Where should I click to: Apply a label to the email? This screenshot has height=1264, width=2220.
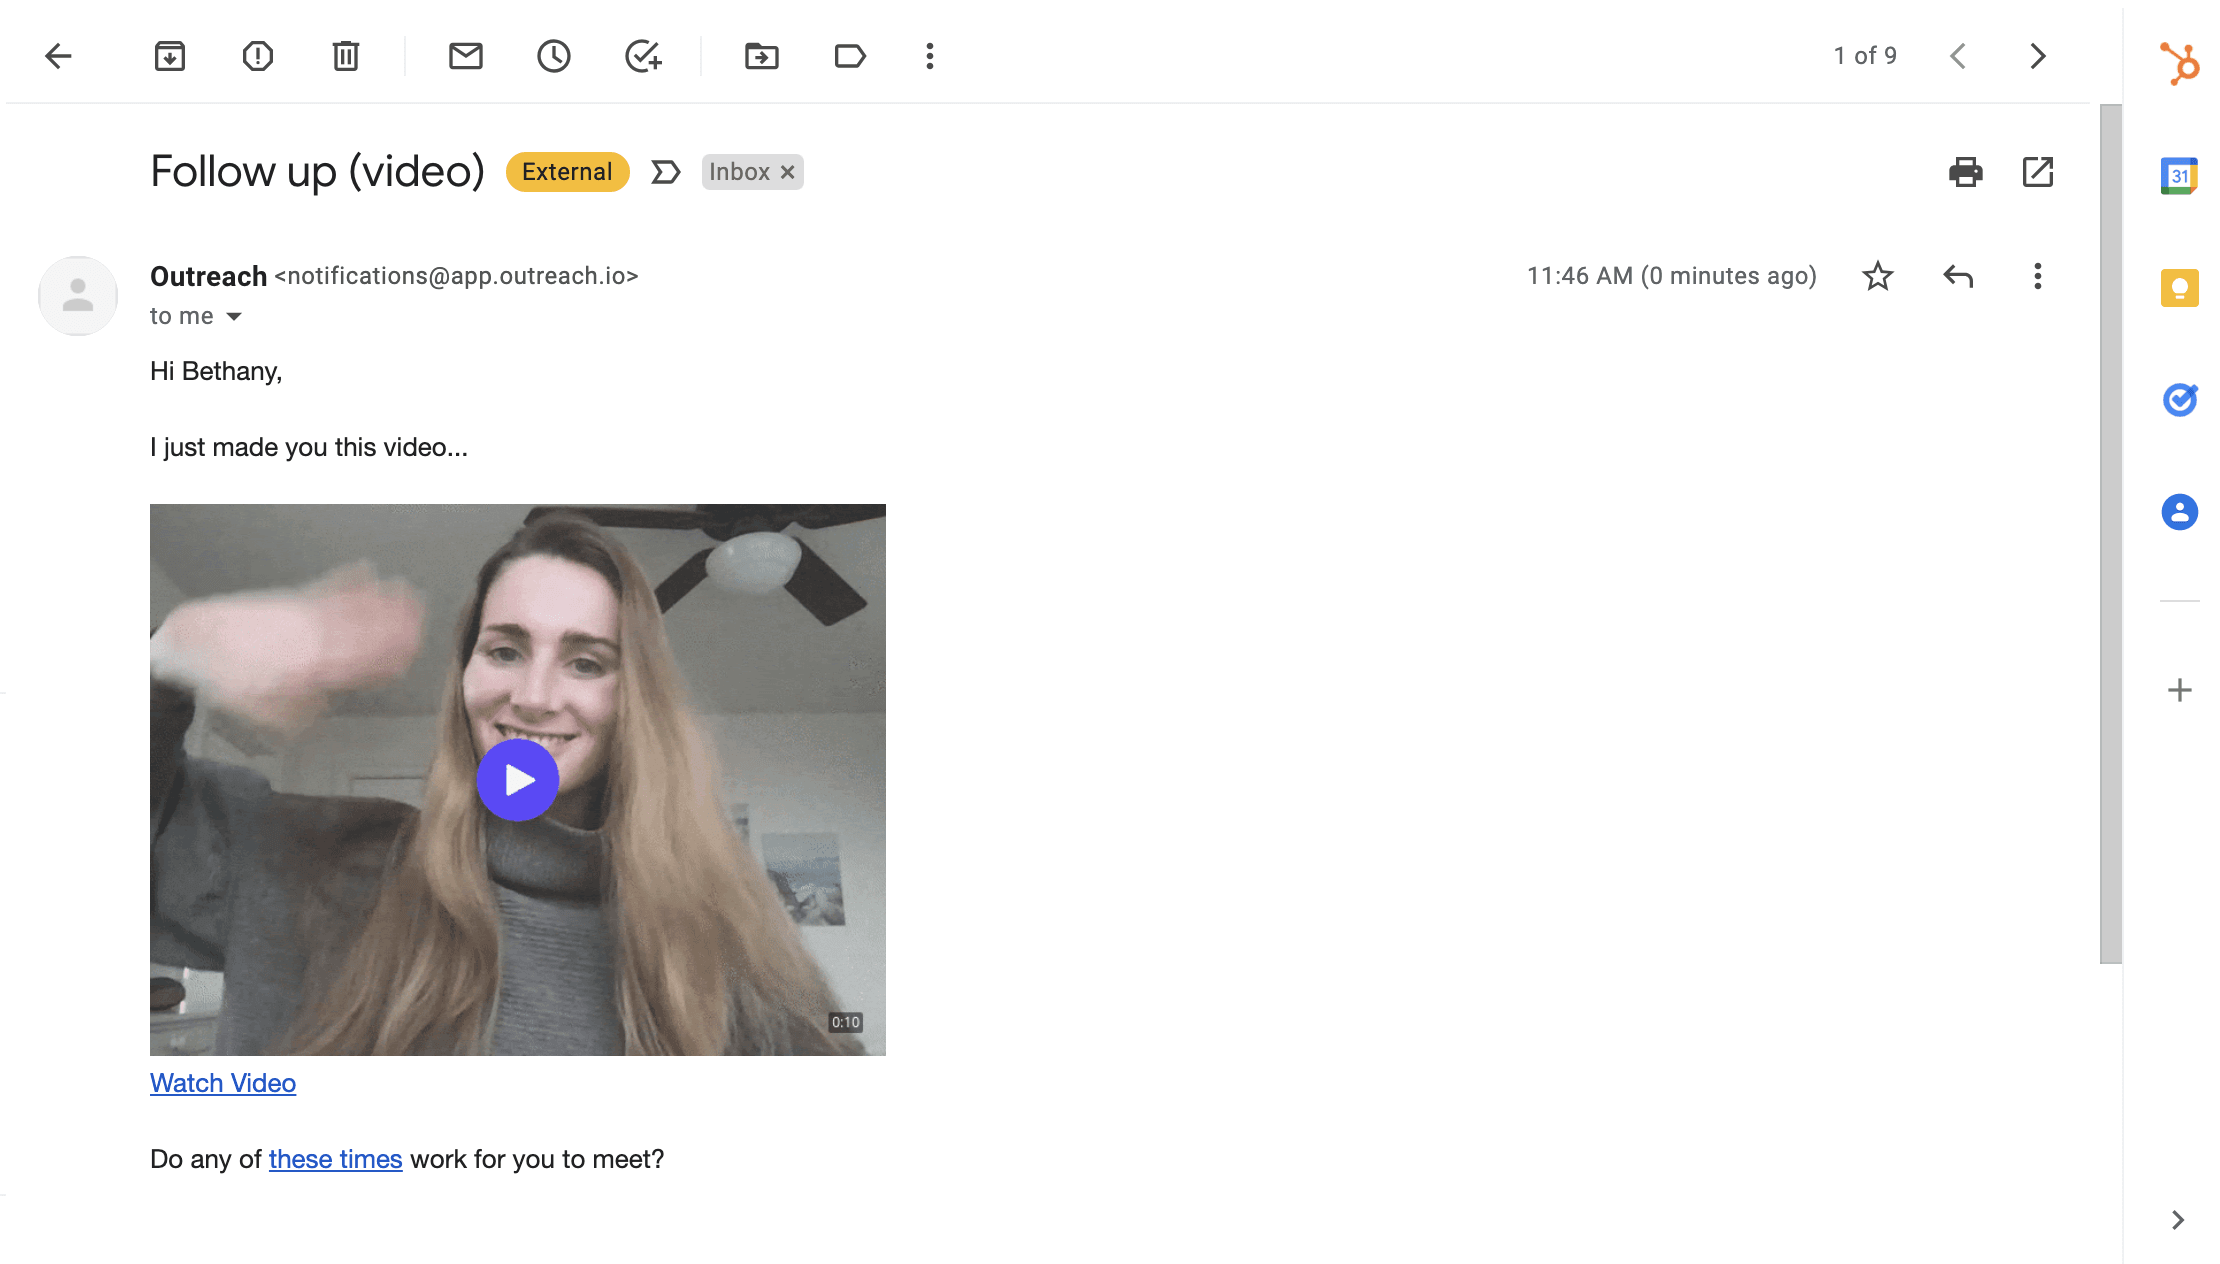coord(850,56)
